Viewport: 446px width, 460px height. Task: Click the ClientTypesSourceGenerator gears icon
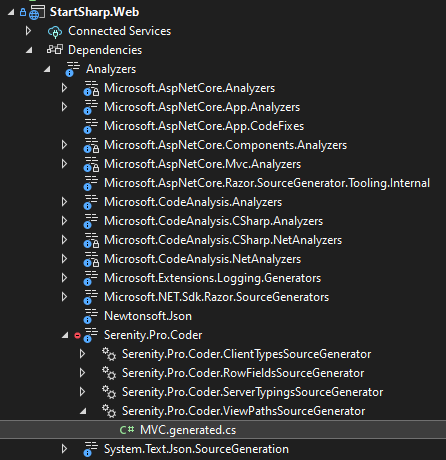click(109, 354)
